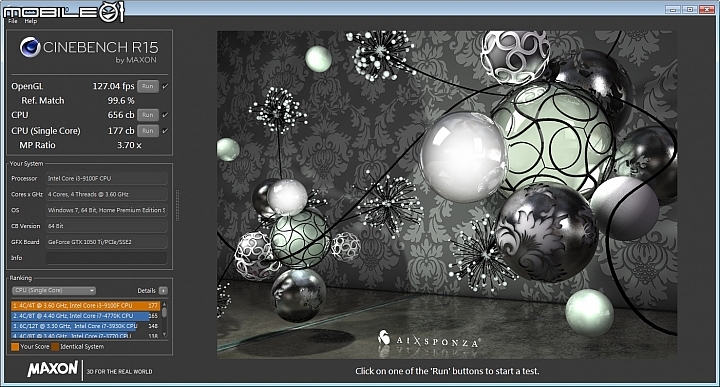Click the Your Score orange legend swatch
The image size is (720, 387).
pos(15,347)
